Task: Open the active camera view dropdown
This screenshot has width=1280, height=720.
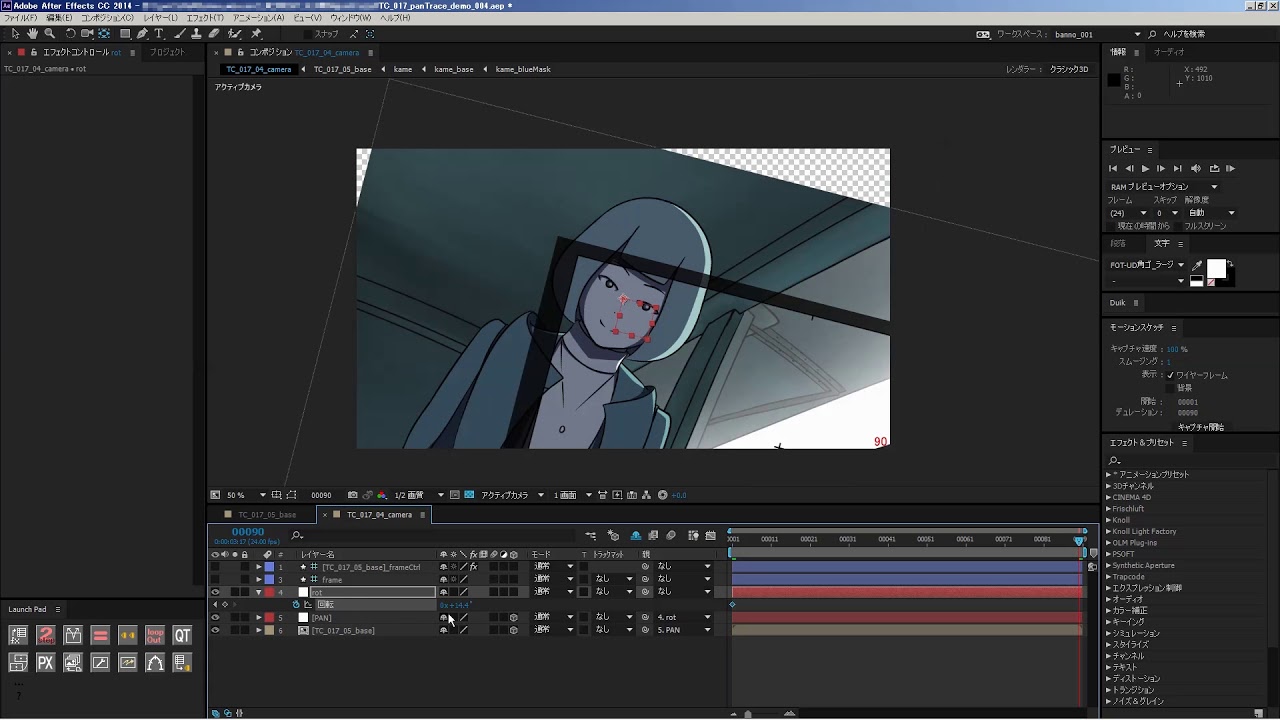Action: tap(513, 495)
